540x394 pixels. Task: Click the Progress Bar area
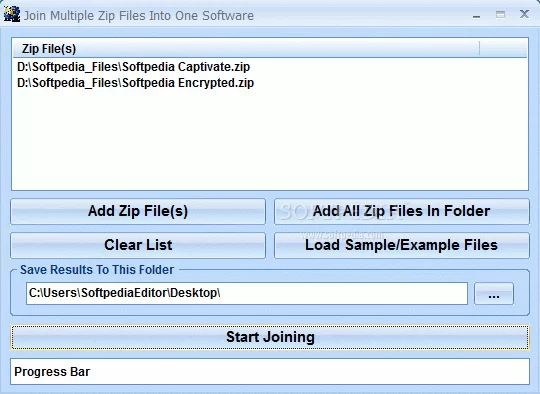(270, 372)
